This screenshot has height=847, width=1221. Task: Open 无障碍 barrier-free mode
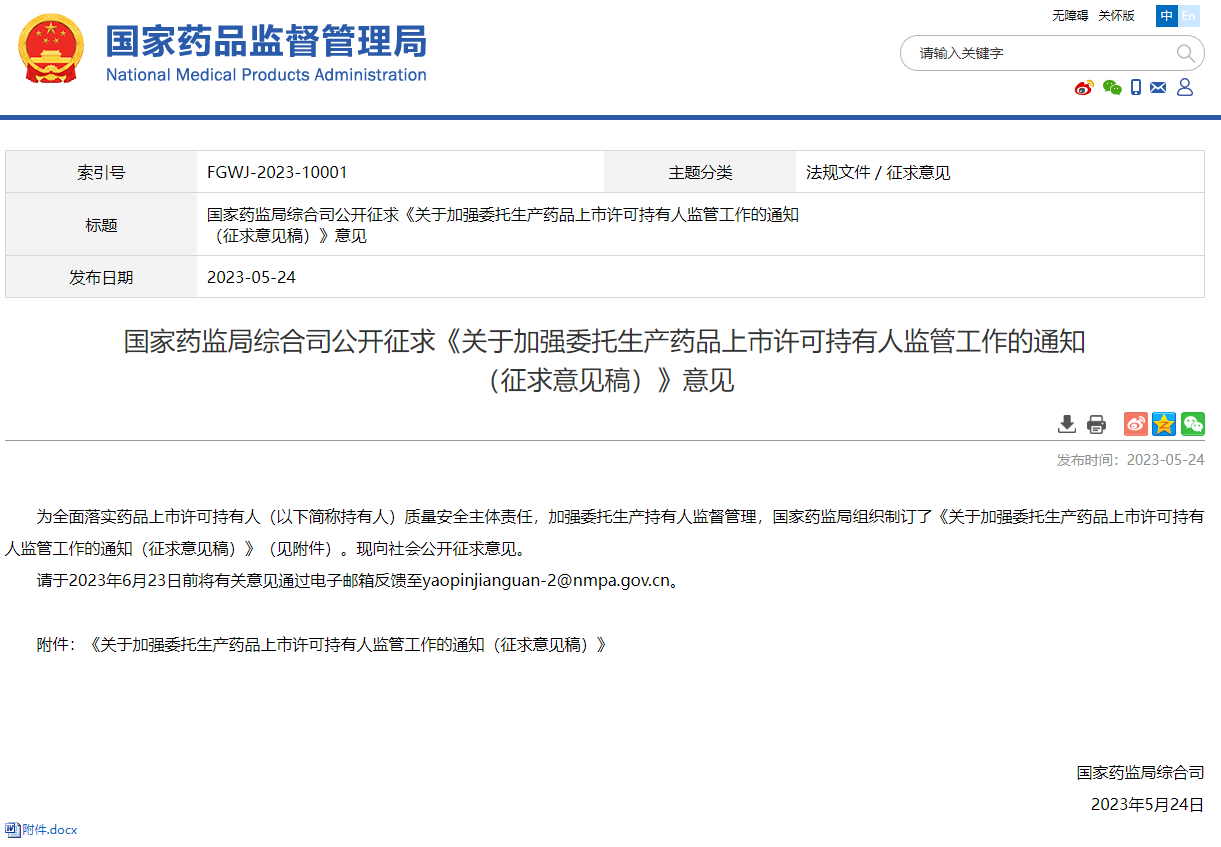[1069, 15]
